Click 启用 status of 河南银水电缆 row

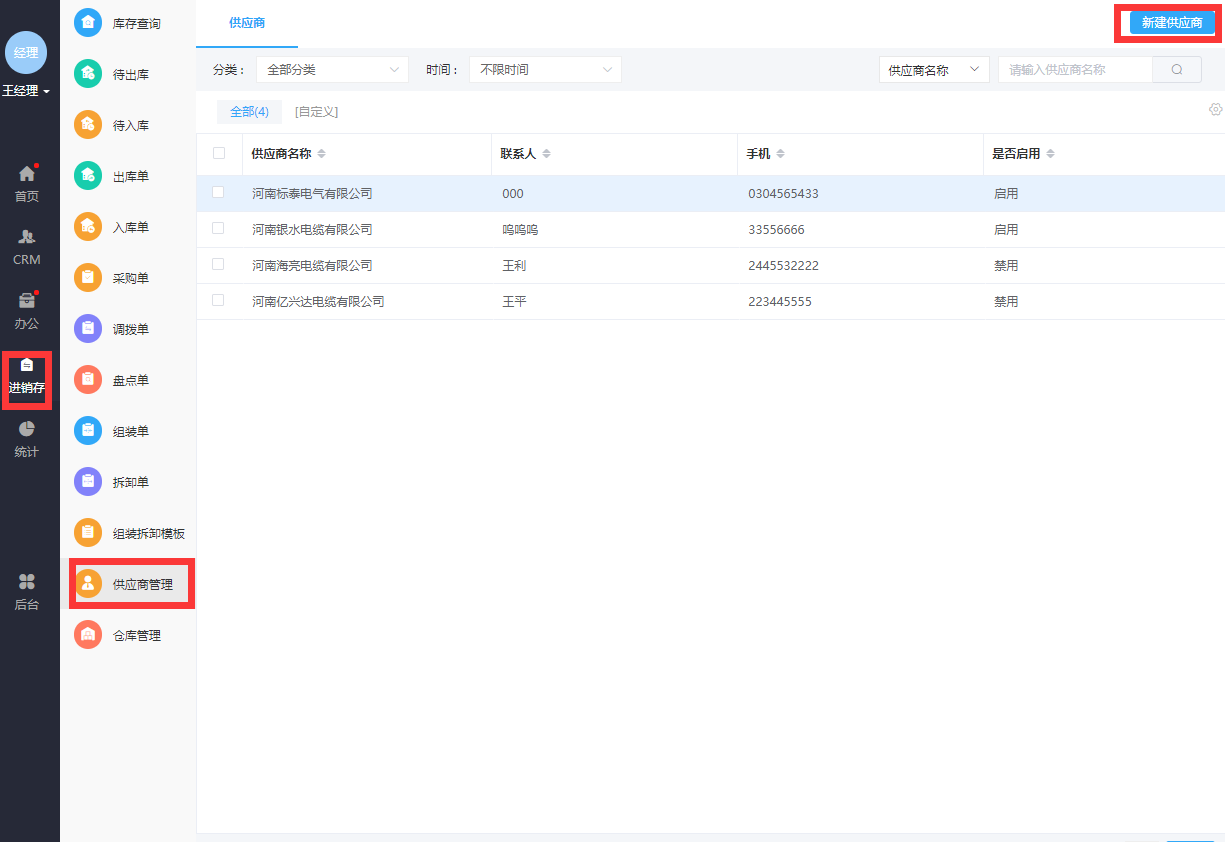coord(1006,230)
